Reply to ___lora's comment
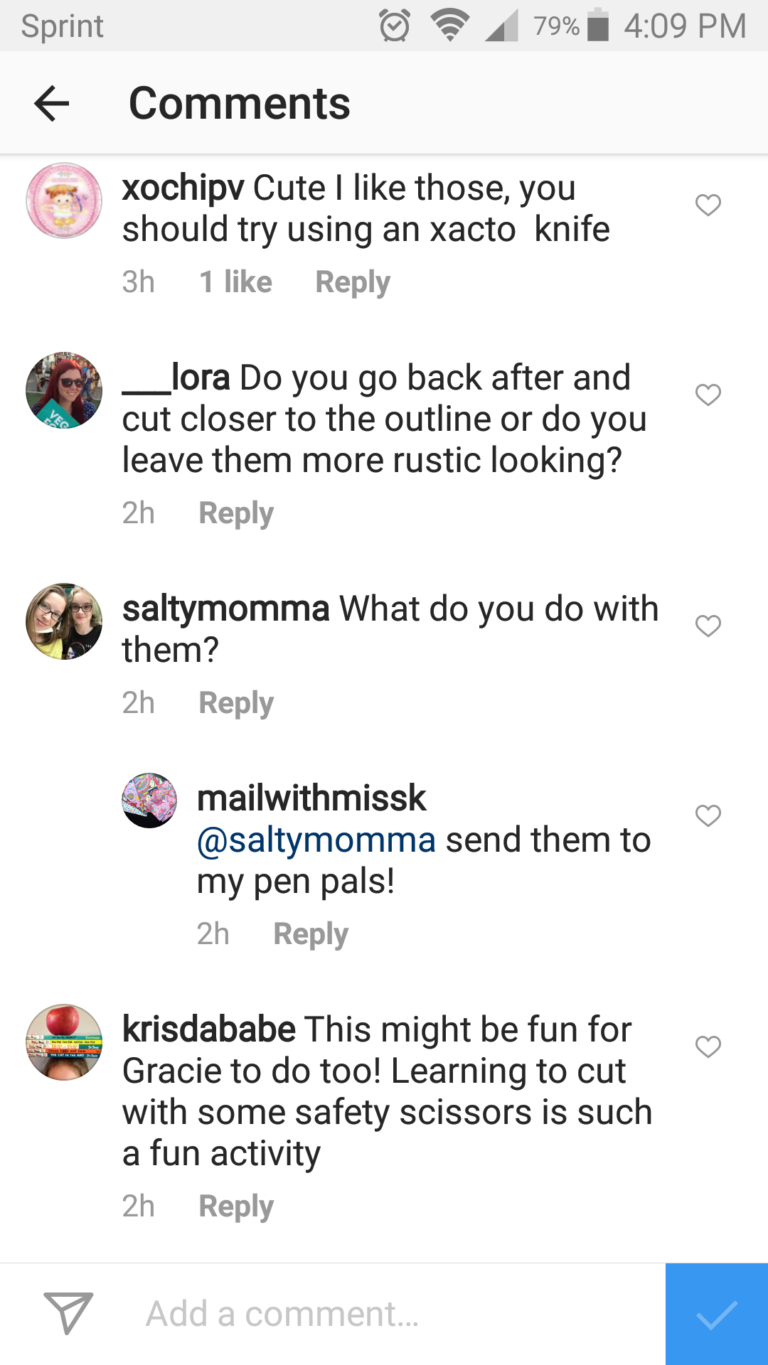Screen dimensions: 768x1365 coord(236,513)
